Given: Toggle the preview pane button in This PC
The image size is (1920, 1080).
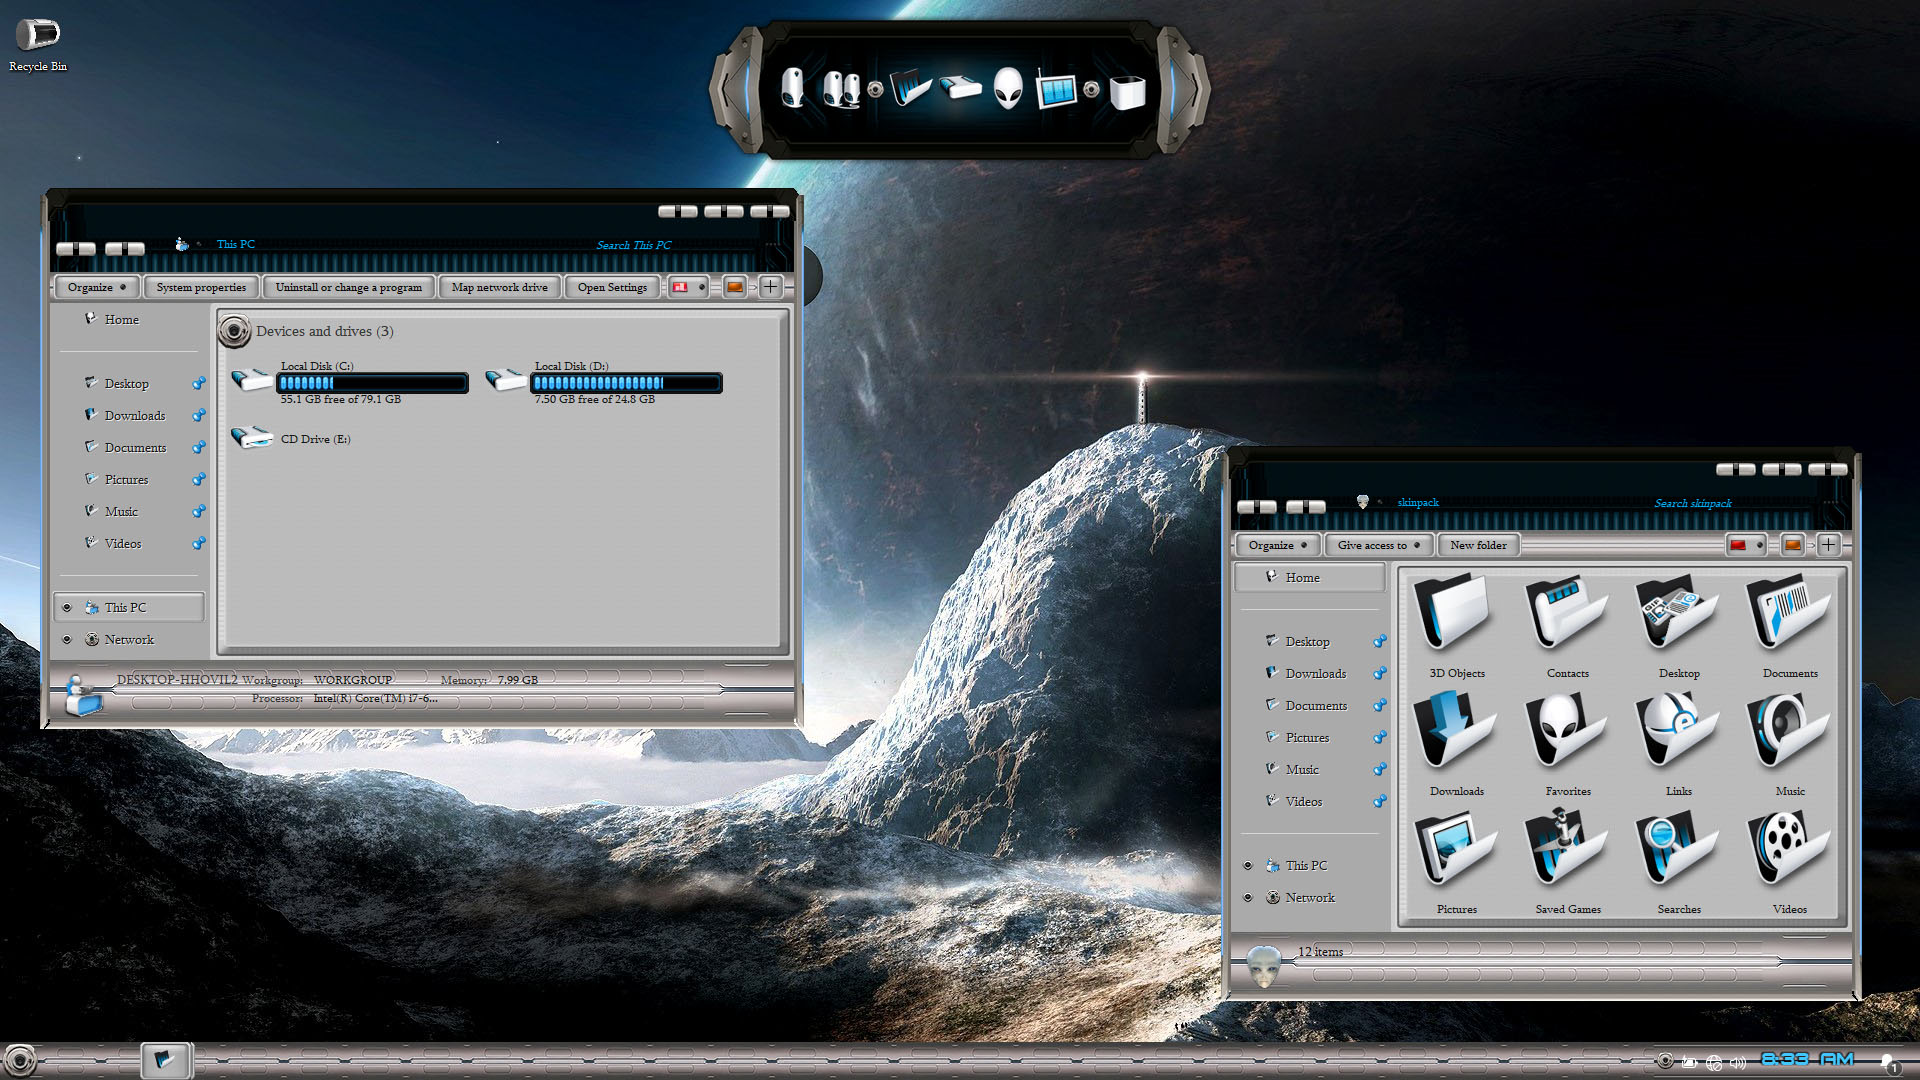Looking at the screenshot, I should tap(735, 287).
